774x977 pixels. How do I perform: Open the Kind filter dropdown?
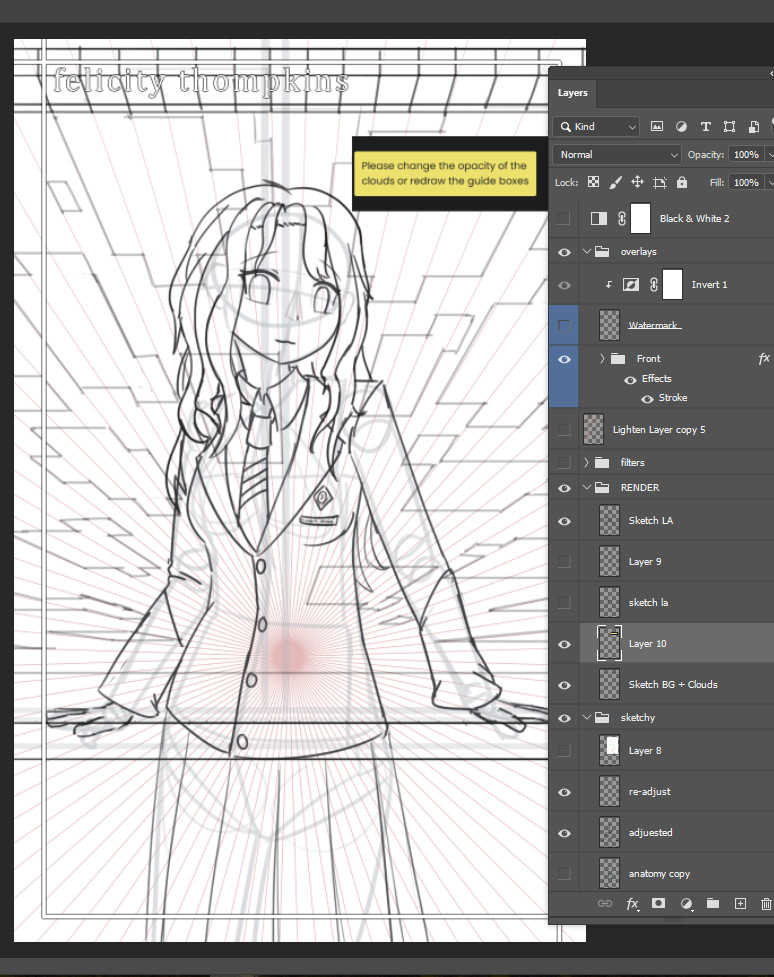point(596,126)
